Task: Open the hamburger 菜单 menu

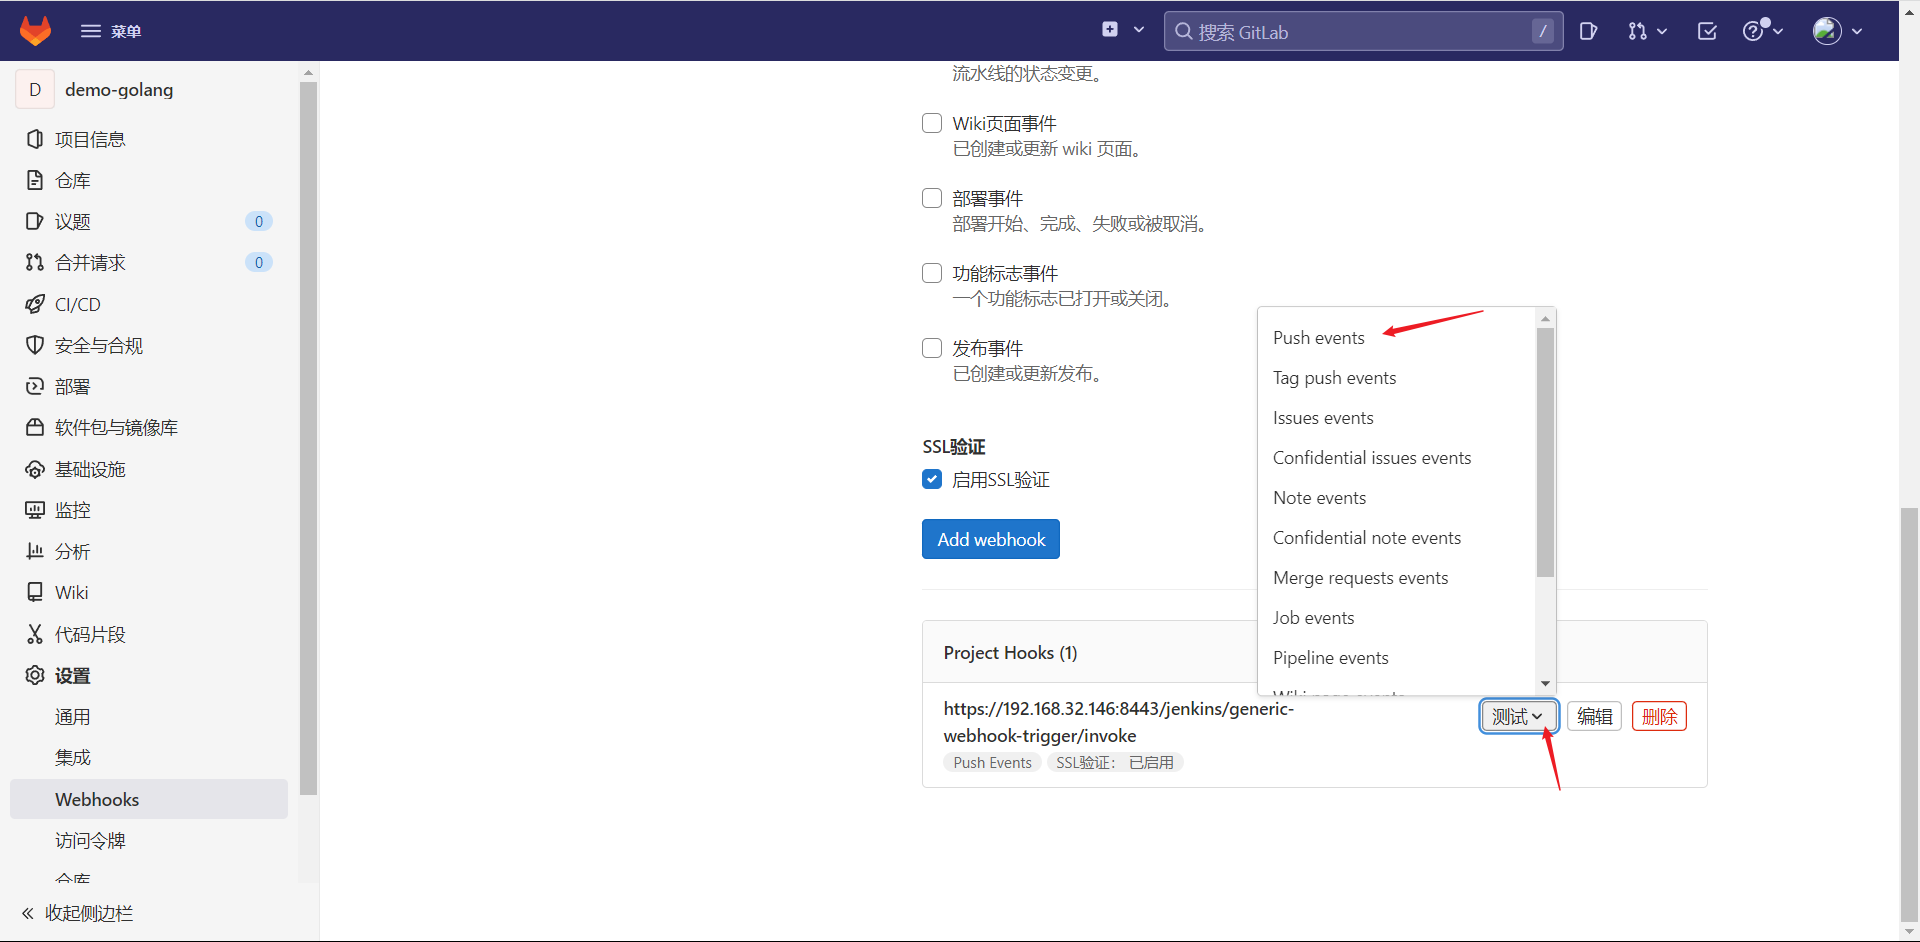Action: [x=111, y=31]
